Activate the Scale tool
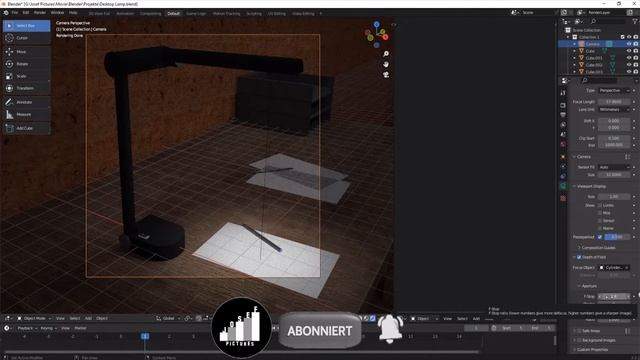Image resolution: width=640 pixels, height=360 pixels. (x=27, y=76)
